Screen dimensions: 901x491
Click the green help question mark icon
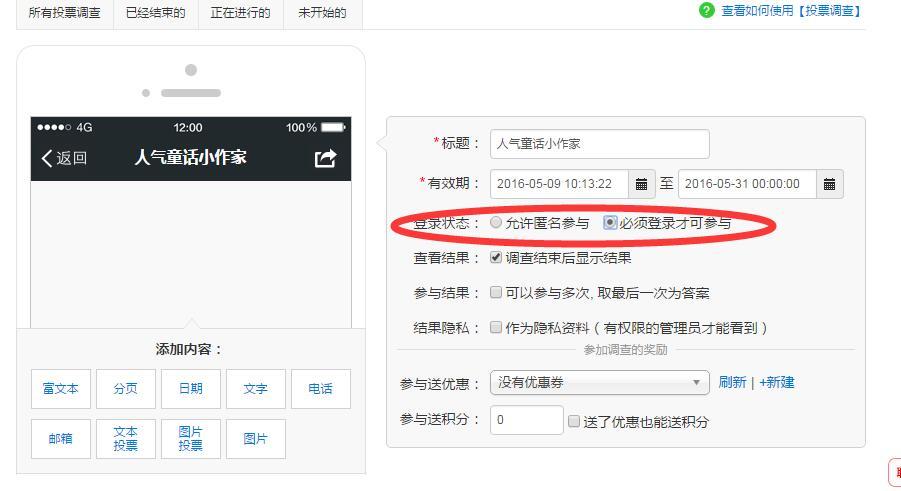pos(706,10)
